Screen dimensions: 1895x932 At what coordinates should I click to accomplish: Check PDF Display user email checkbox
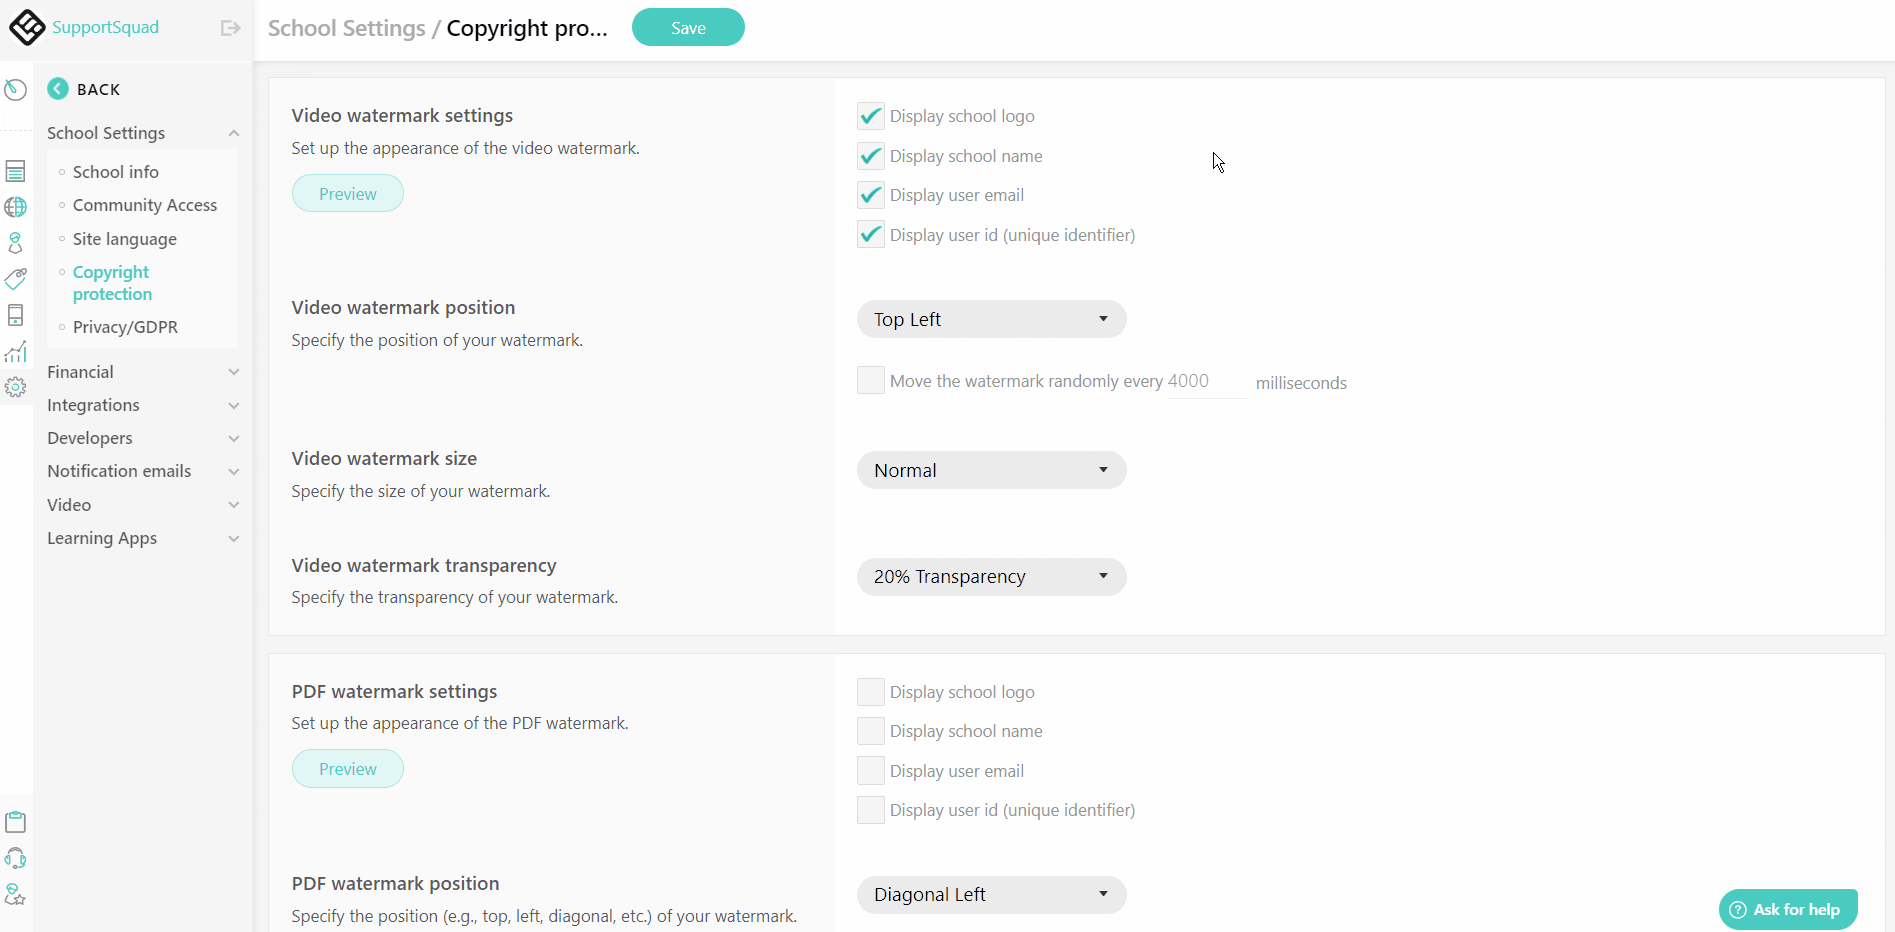(870, 771)
